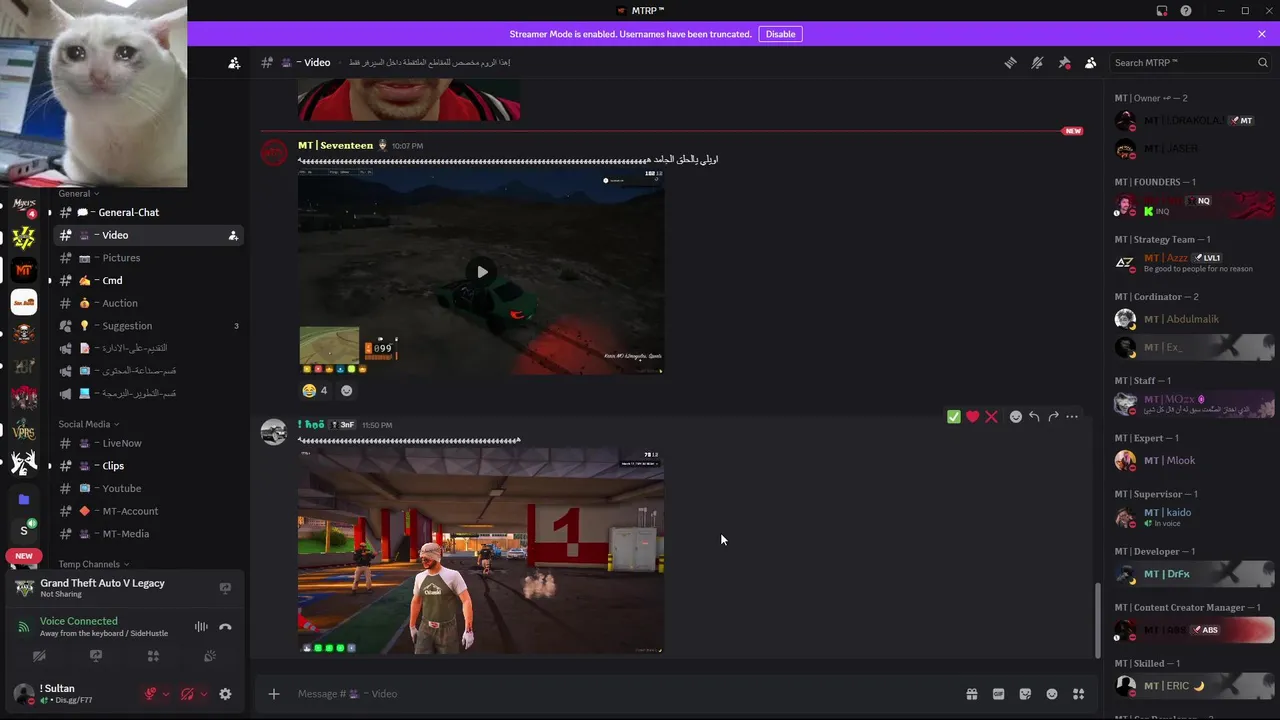Undeafen the headphones
Image resolution: width=1280 pixels, height=720 pixels.
tap(188, 694)
